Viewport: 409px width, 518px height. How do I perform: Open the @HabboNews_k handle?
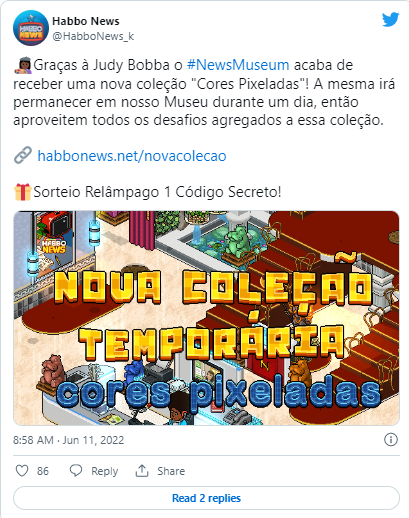coord(93,36)
